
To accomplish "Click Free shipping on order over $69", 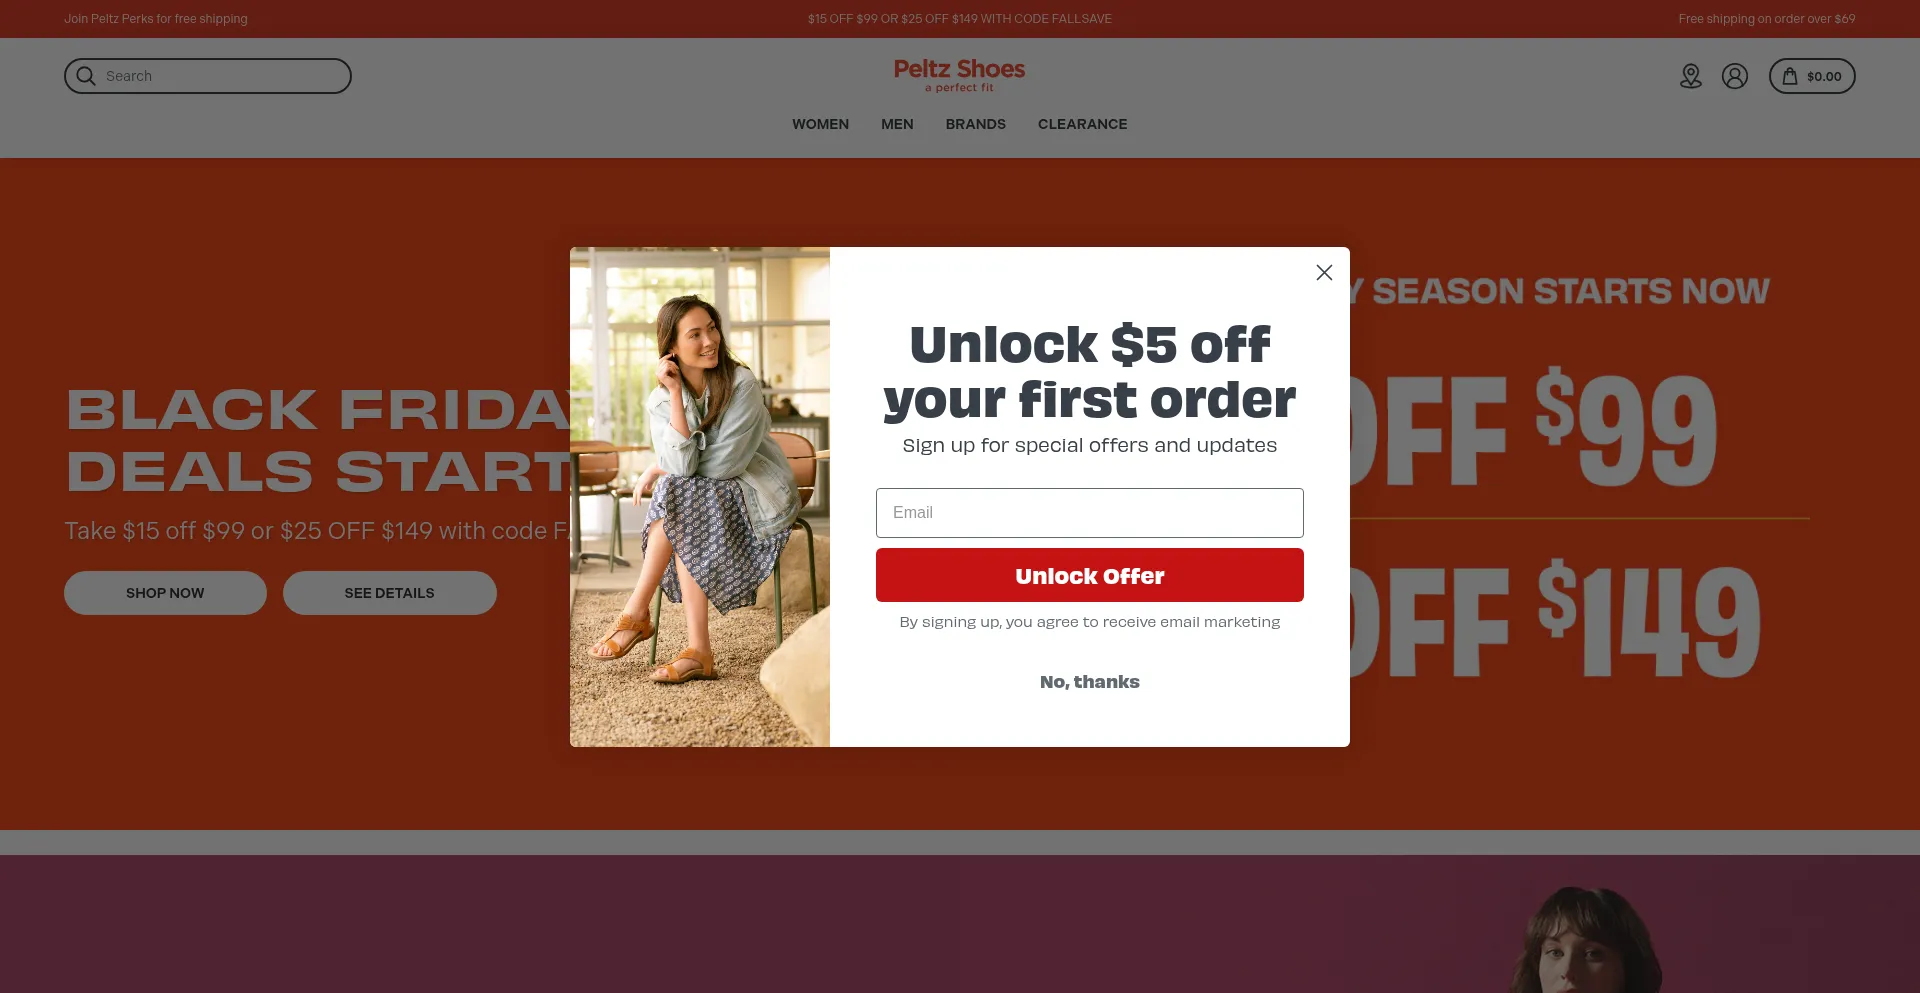I will click(x=1767, y=19).
